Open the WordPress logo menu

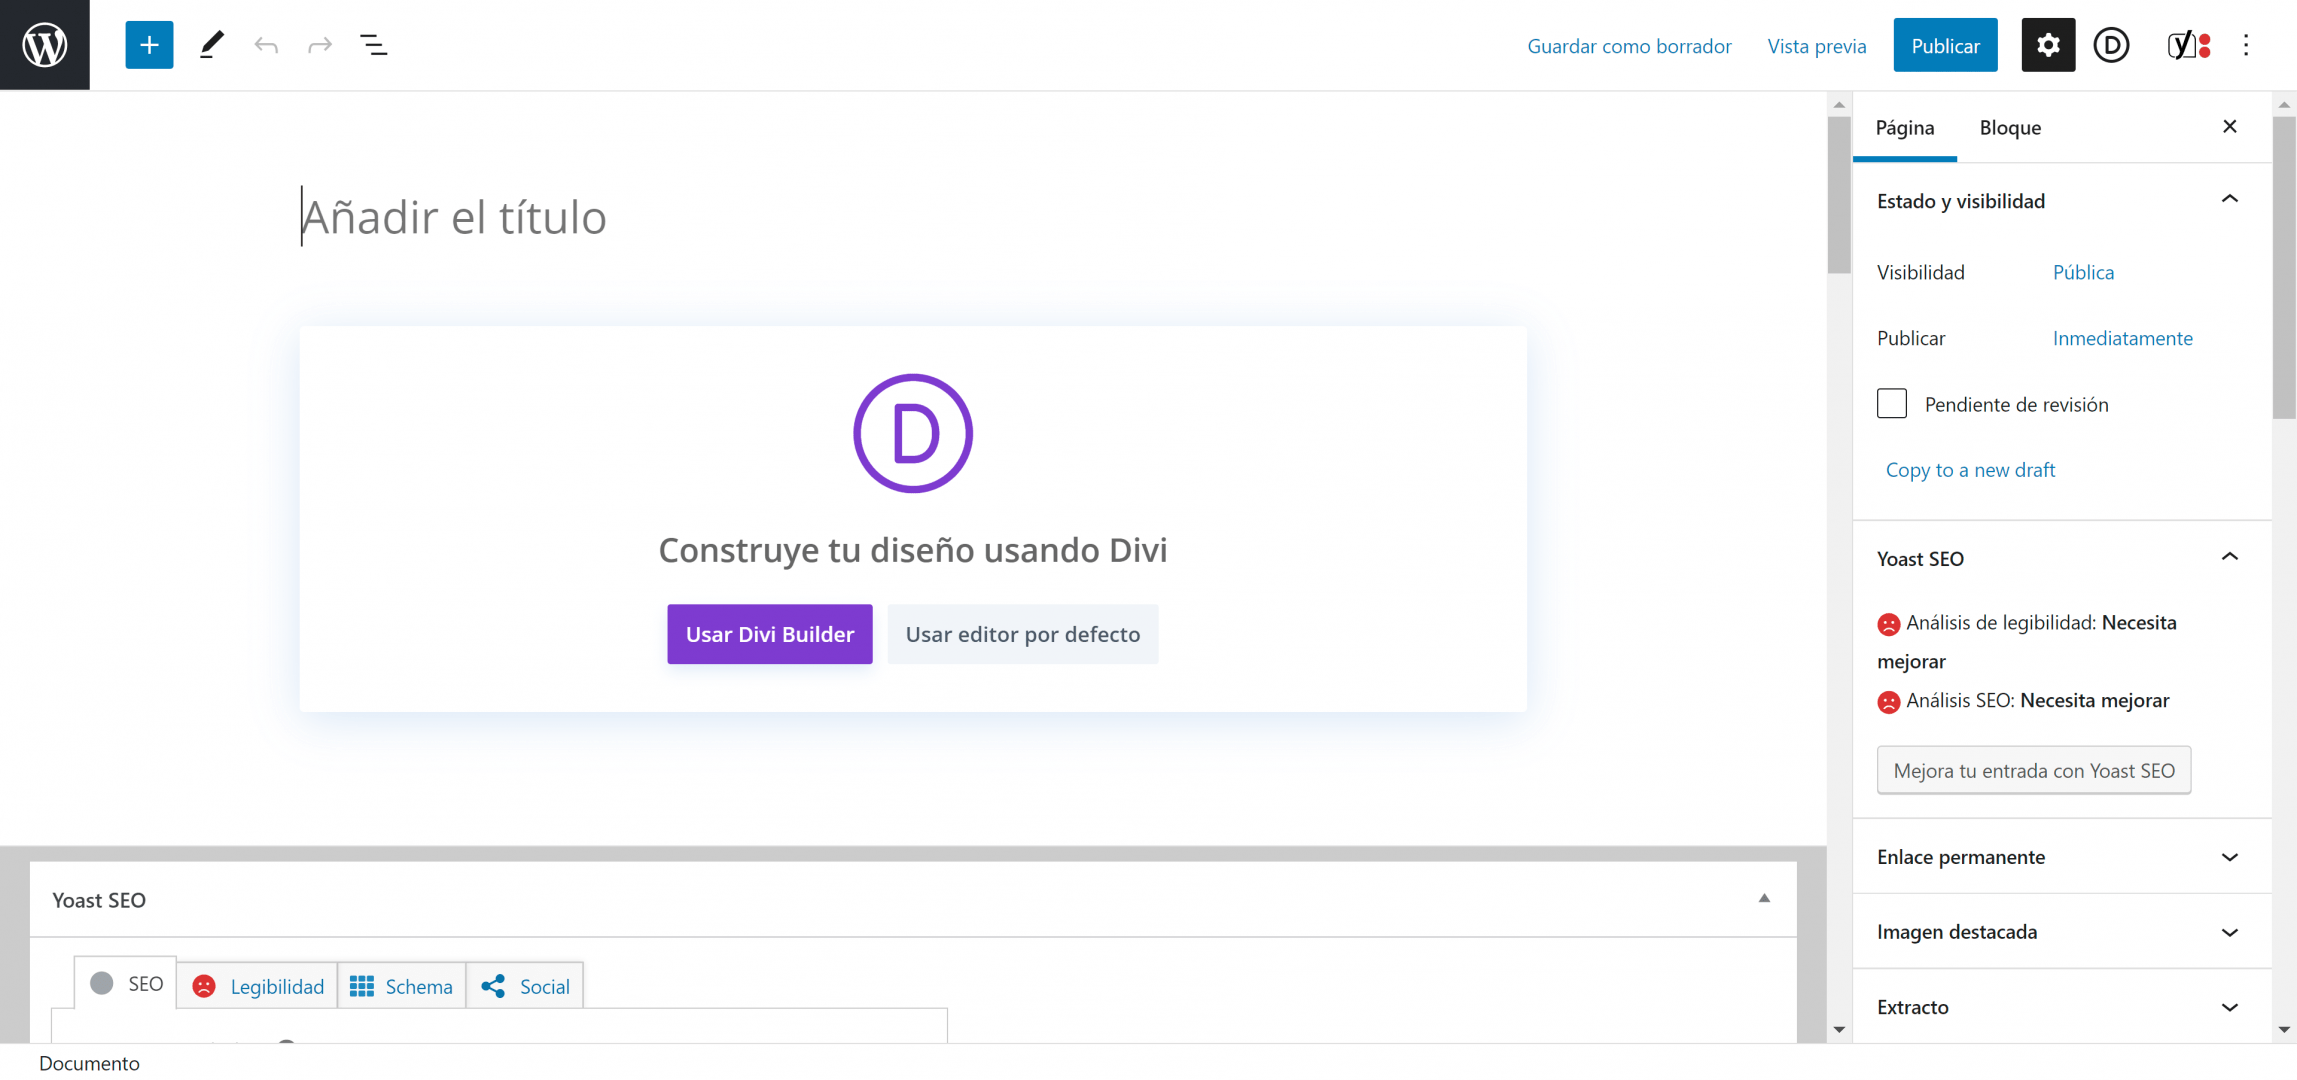(45, 45)
